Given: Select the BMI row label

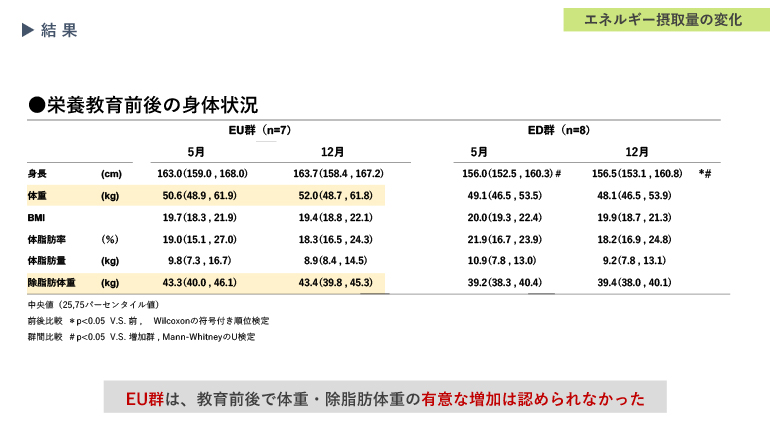Looking at the screenshot, I should click(x=37, y=218).
